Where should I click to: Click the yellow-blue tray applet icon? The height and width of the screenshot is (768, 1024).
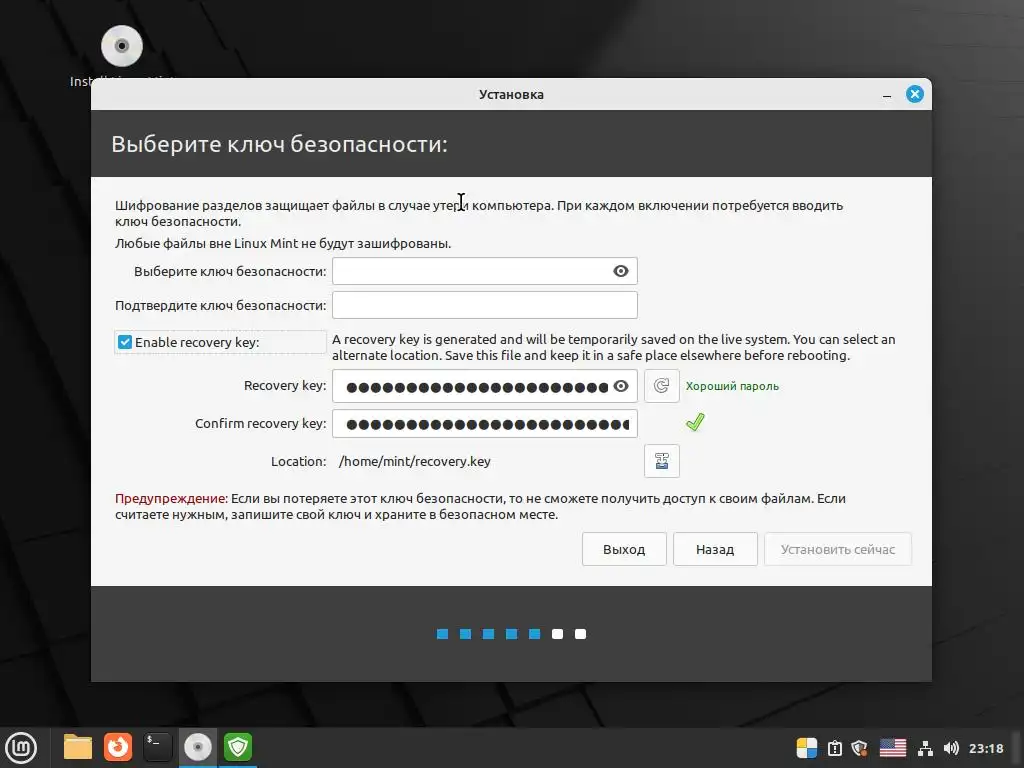click(807, 748)
